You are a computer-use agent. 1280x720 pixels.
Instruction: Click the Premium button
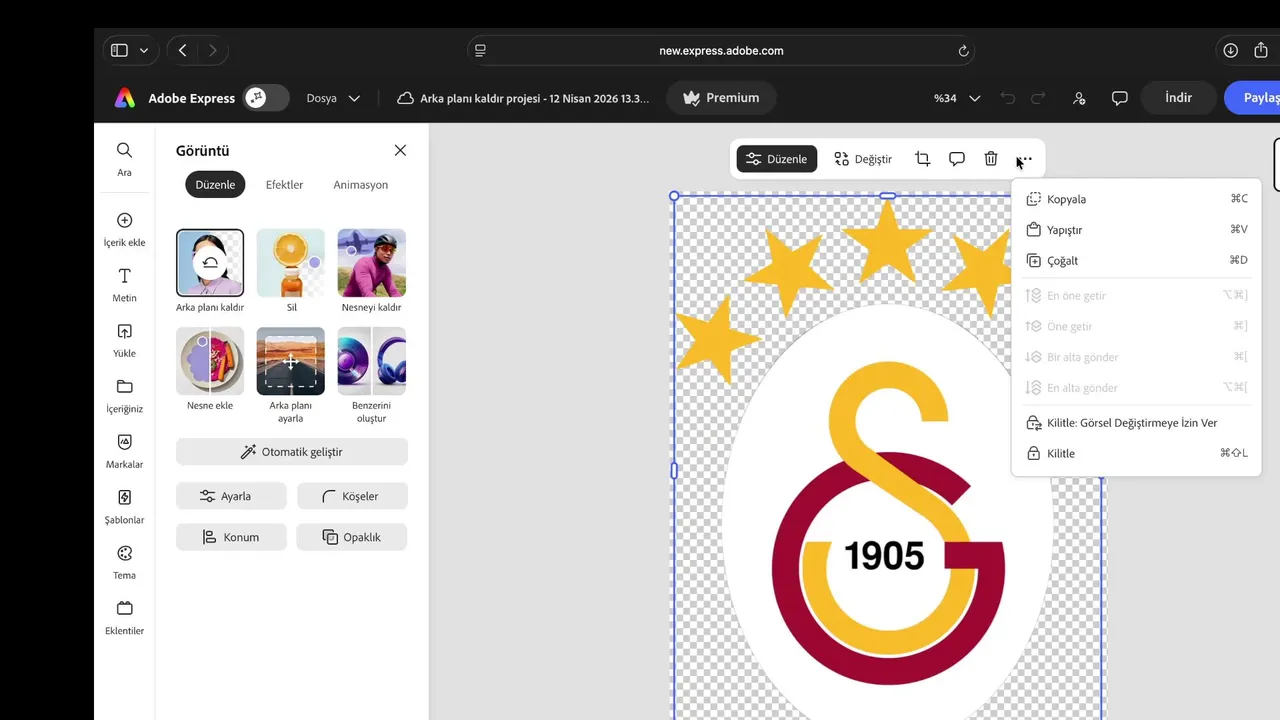pyautogui.click(x=721, y=98)
